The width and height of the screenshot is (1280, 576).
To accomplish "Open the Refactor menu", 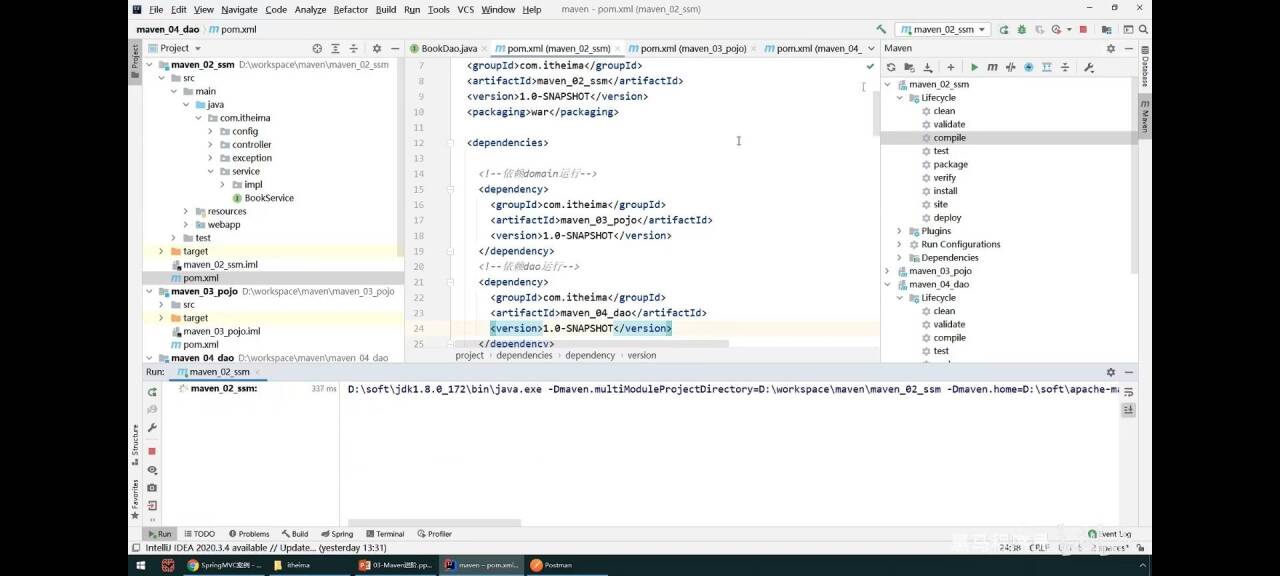I will coord(351,10).
